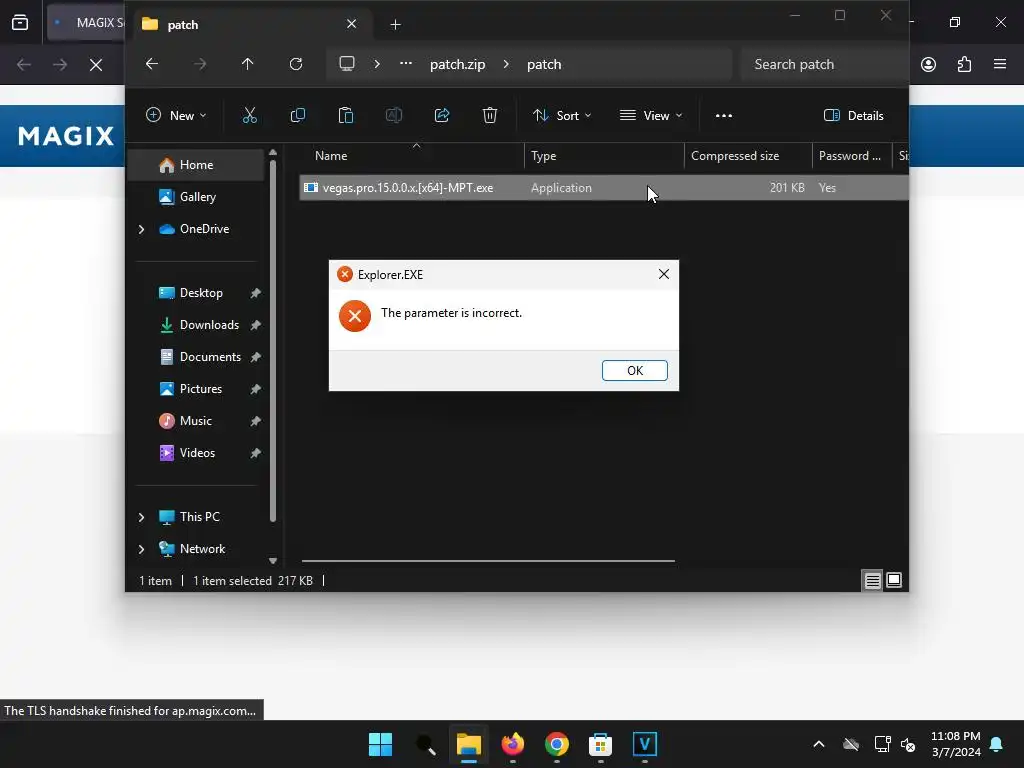
Task: Click the This PC monitor icon in address bar
Action: 347,64
